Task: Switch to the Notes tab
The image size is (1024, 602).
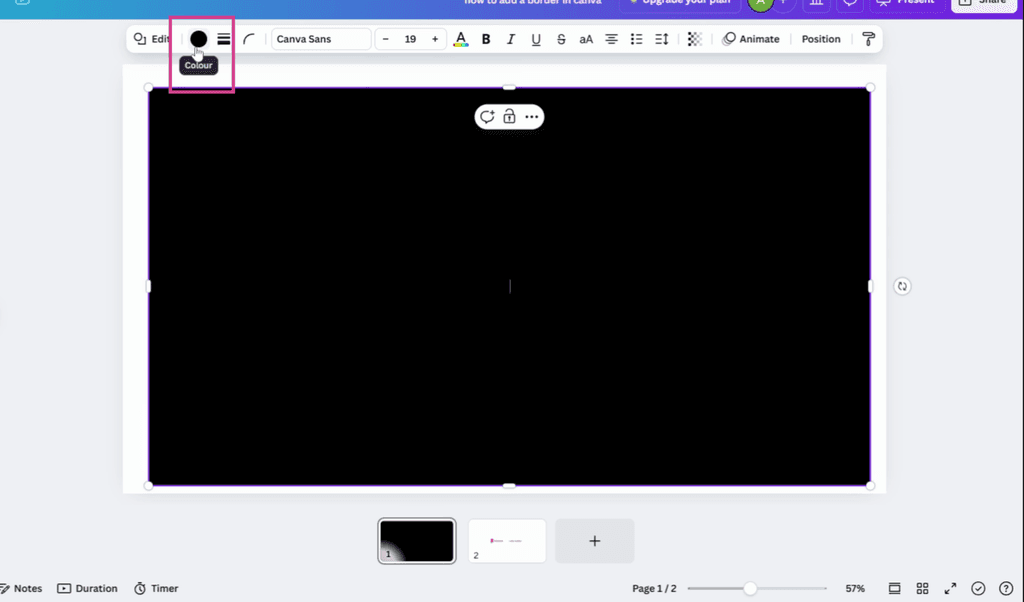Action: 22,588
